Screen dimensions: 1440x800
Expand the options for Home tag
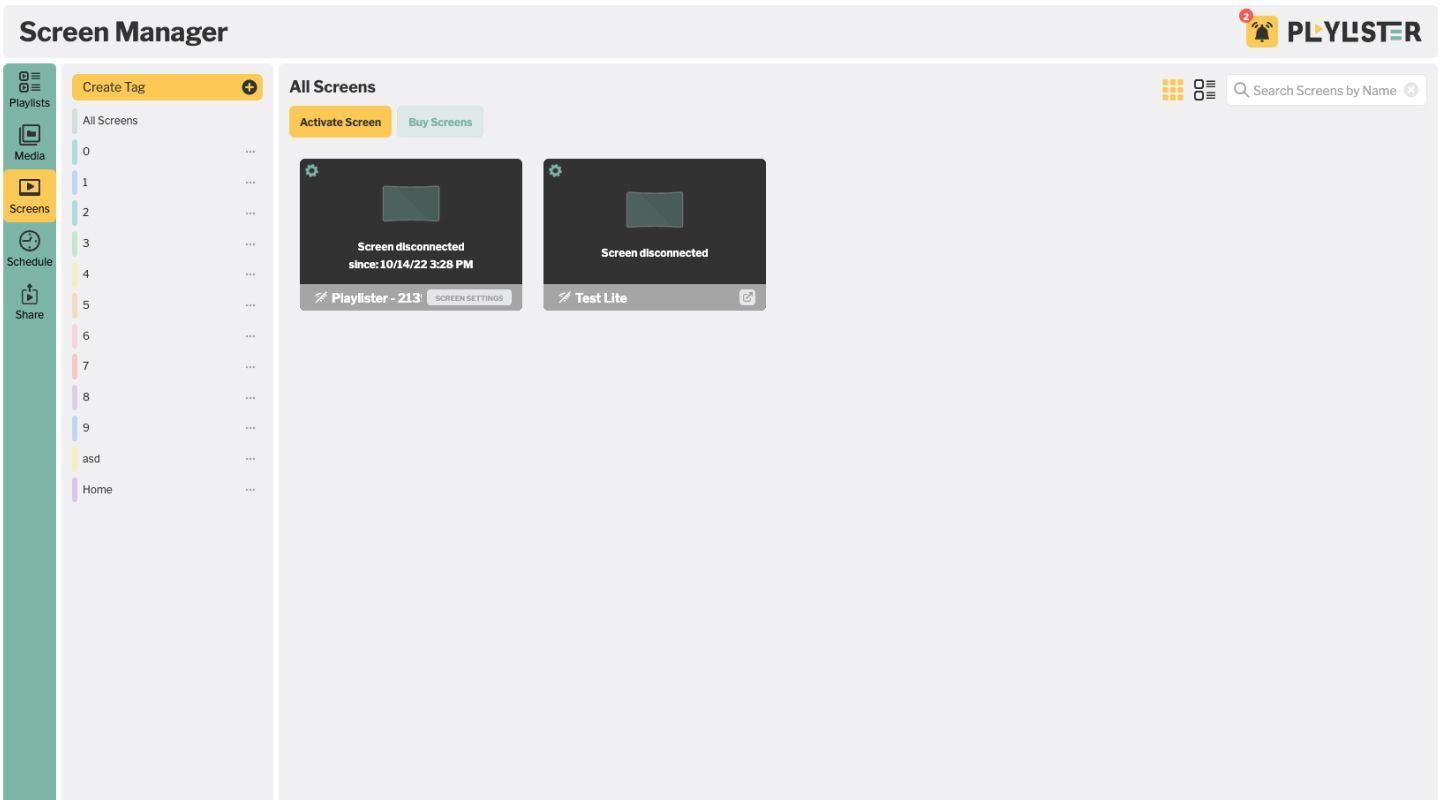point(250,490)
